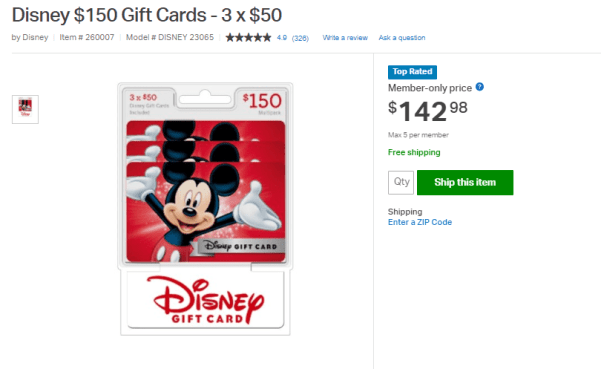Click the green Ship this item button

point(465,182)
